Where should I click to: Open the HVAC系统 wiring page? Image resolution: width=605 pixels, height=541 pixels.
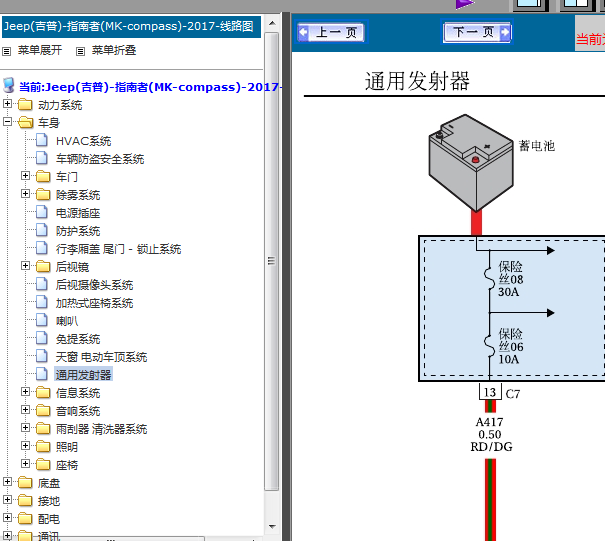84,141
